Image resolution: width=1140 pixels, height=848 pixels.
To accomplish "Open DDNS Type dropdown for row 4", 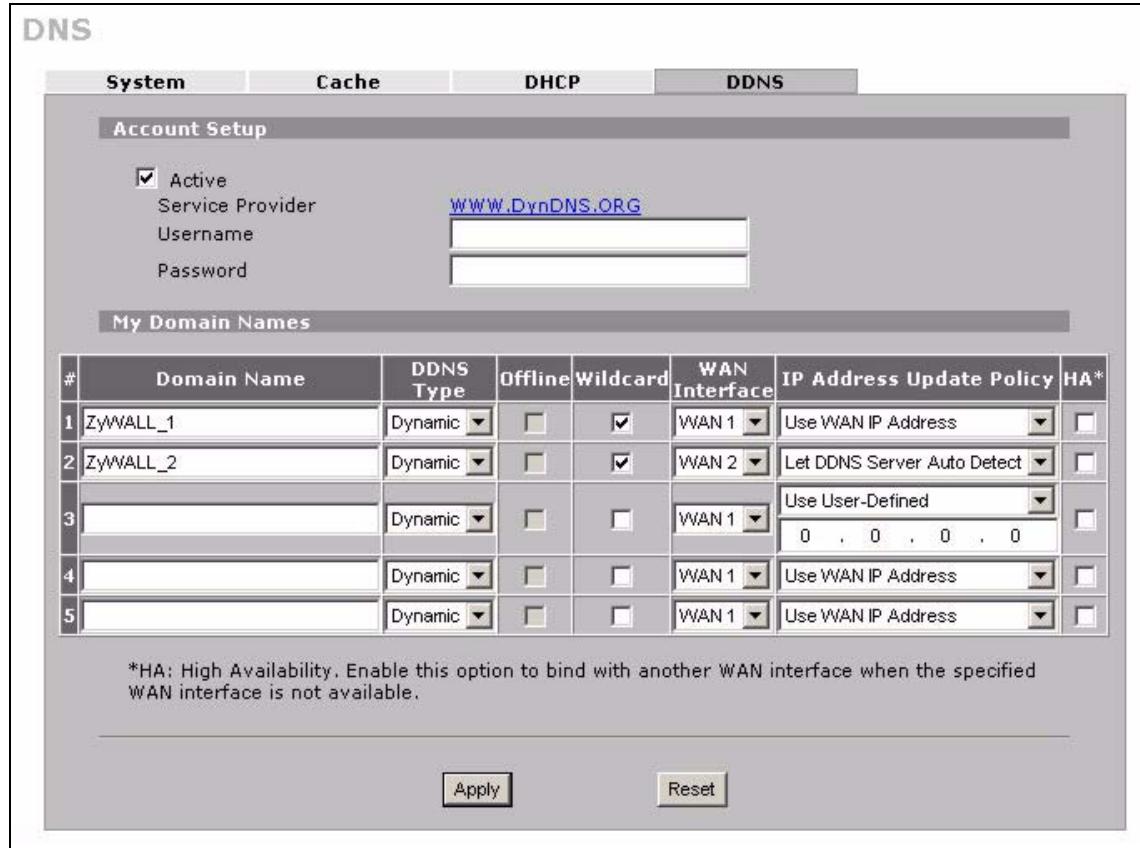I will (x=439, y=576).
